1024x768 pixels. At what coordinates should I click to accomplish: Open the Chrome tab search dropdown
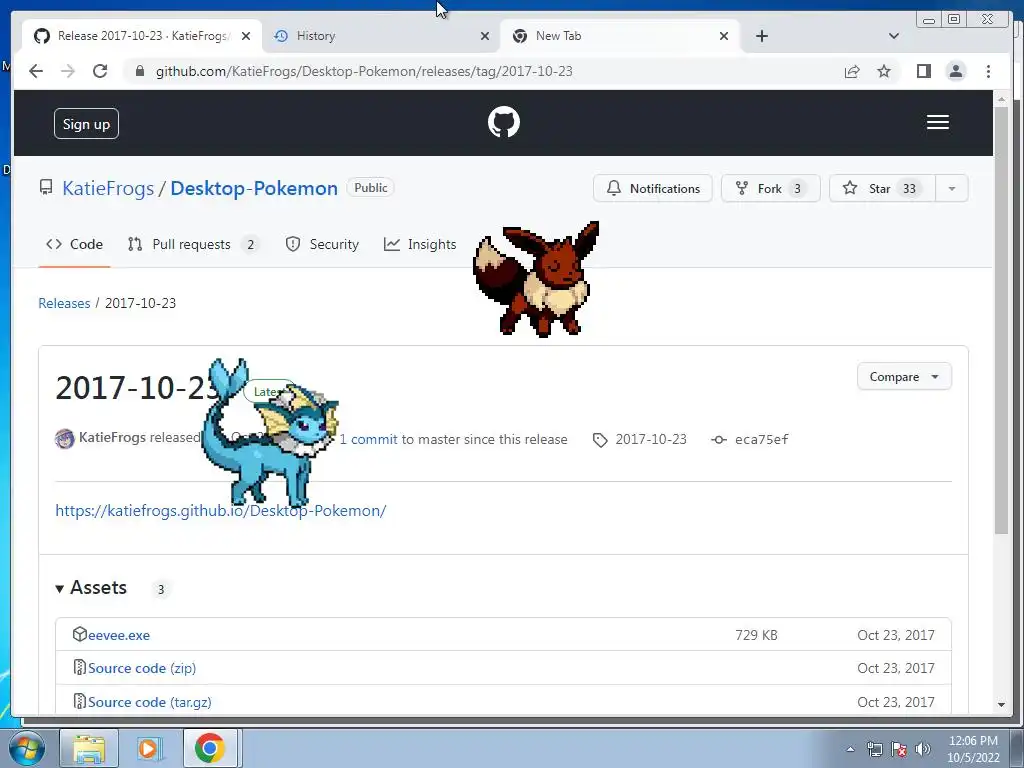pyautogui.click(x=894, y=36)
